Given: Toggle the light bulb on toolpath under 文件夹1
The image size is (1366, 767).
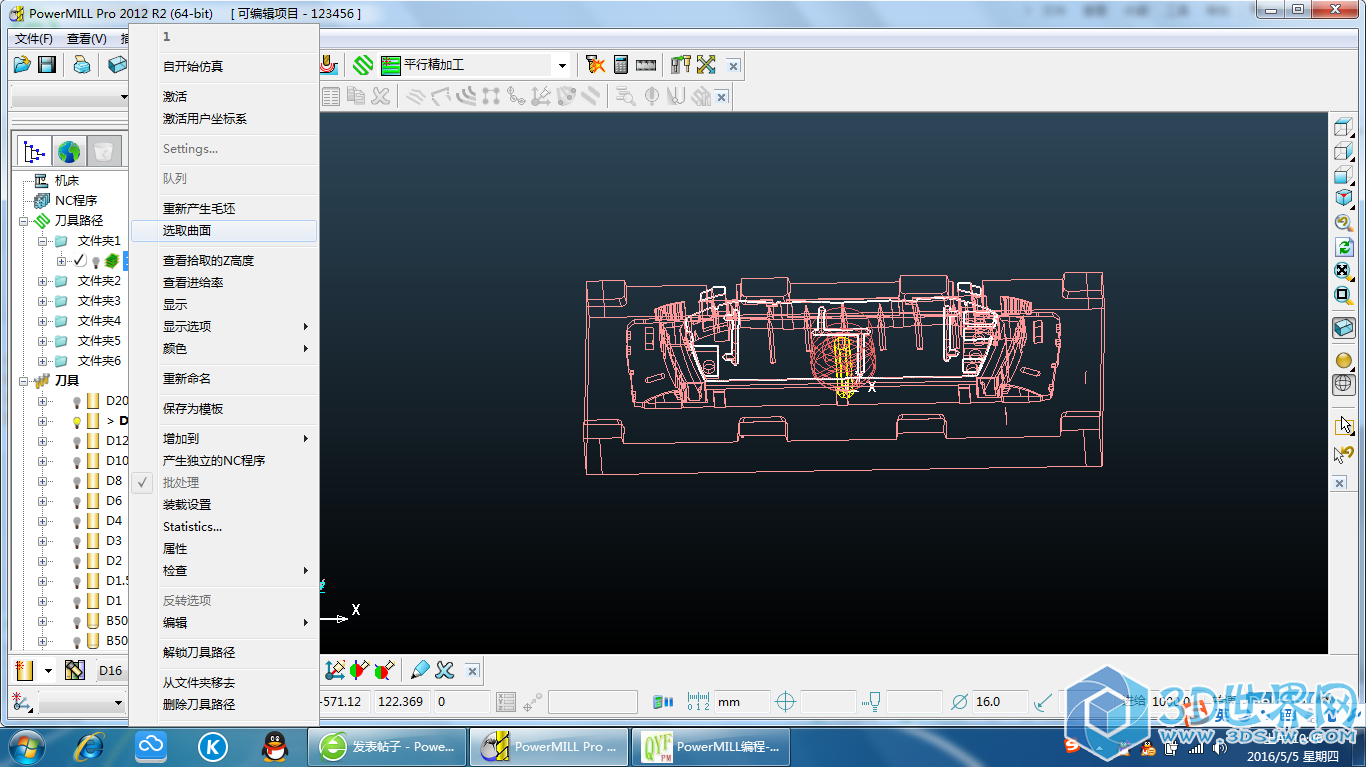Looking at the screenshot, I should pyautogui.click(x=96, y=261).
